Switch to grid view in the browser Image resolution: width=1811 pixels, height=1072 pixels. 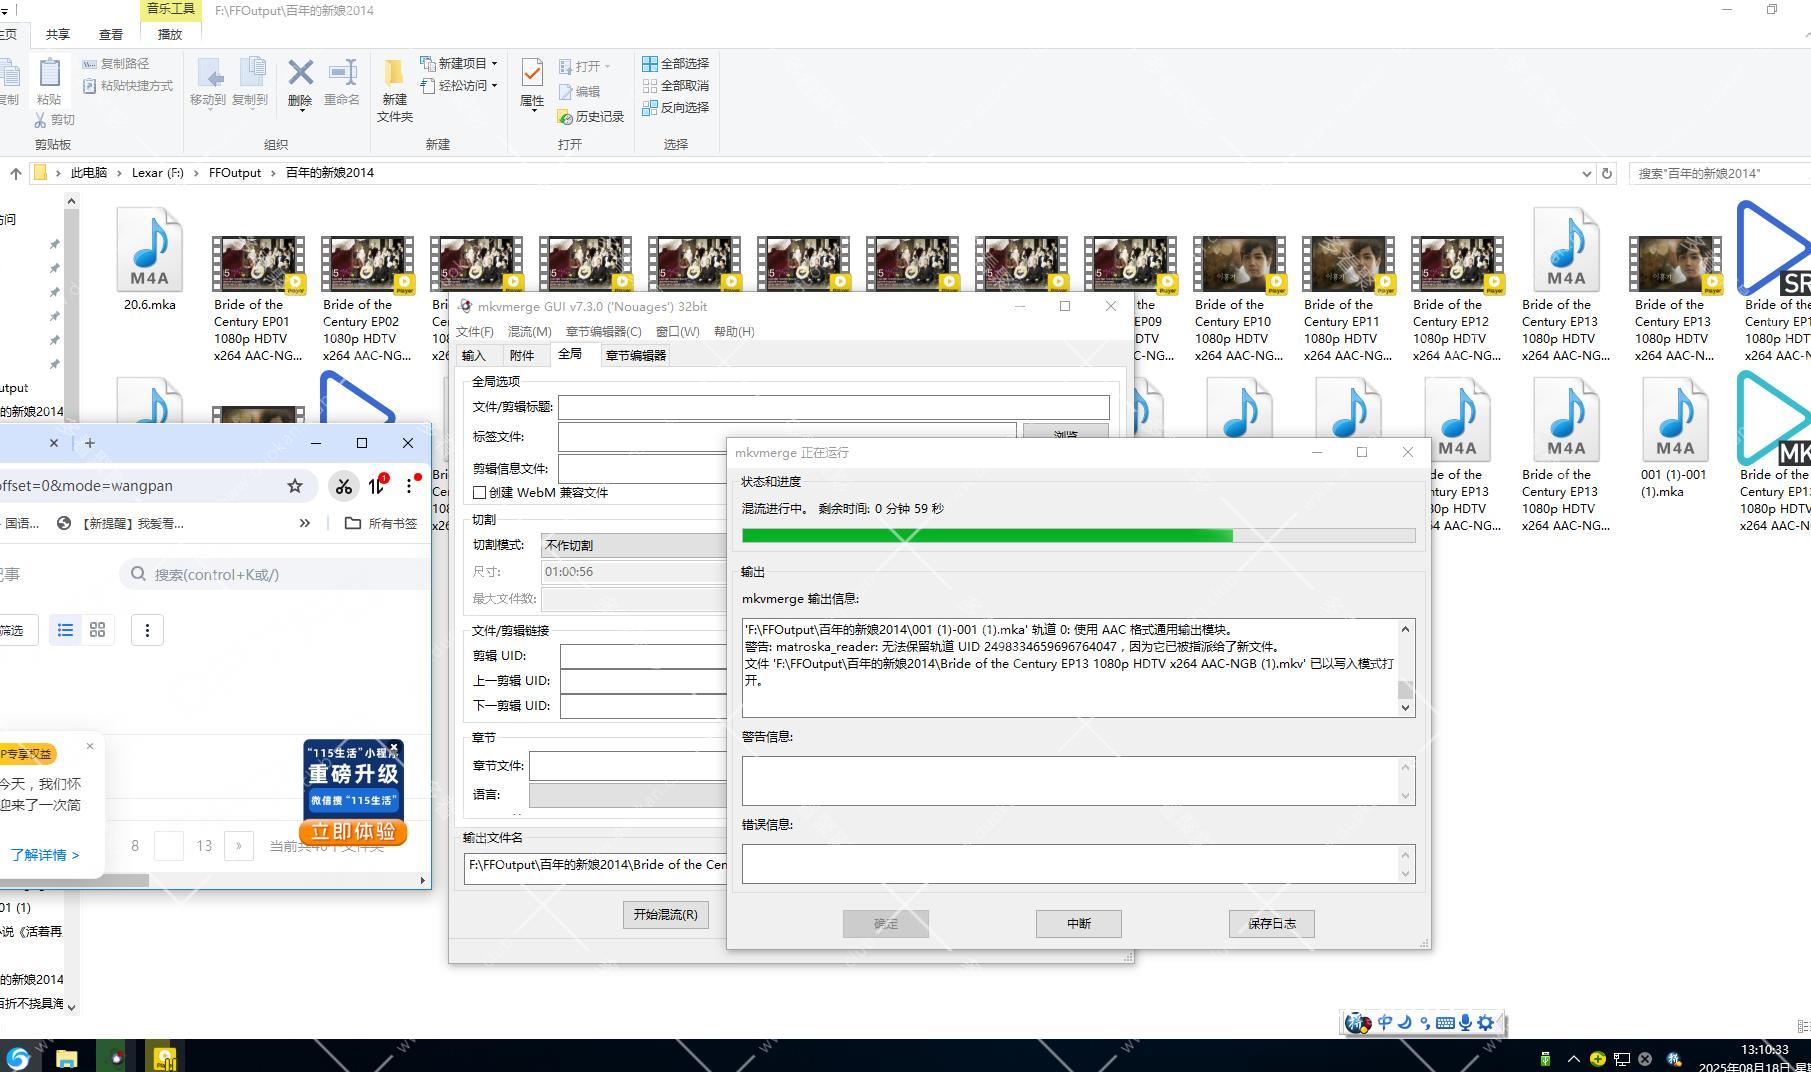pos(97,630)
